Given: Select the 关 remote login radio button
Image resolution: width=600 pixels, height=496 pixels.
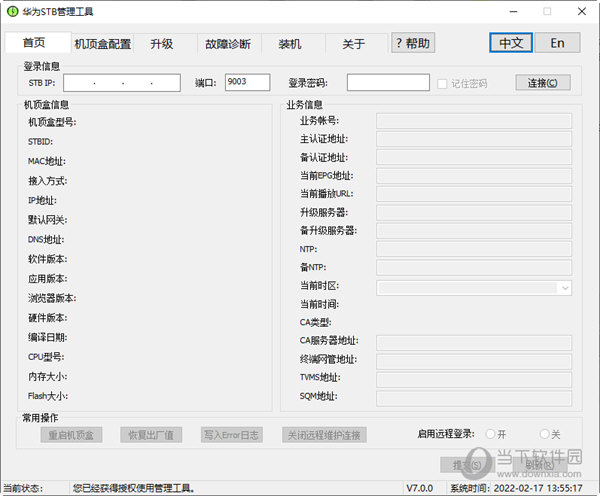Looking at the screenshot, I should (x=545, y=434).
